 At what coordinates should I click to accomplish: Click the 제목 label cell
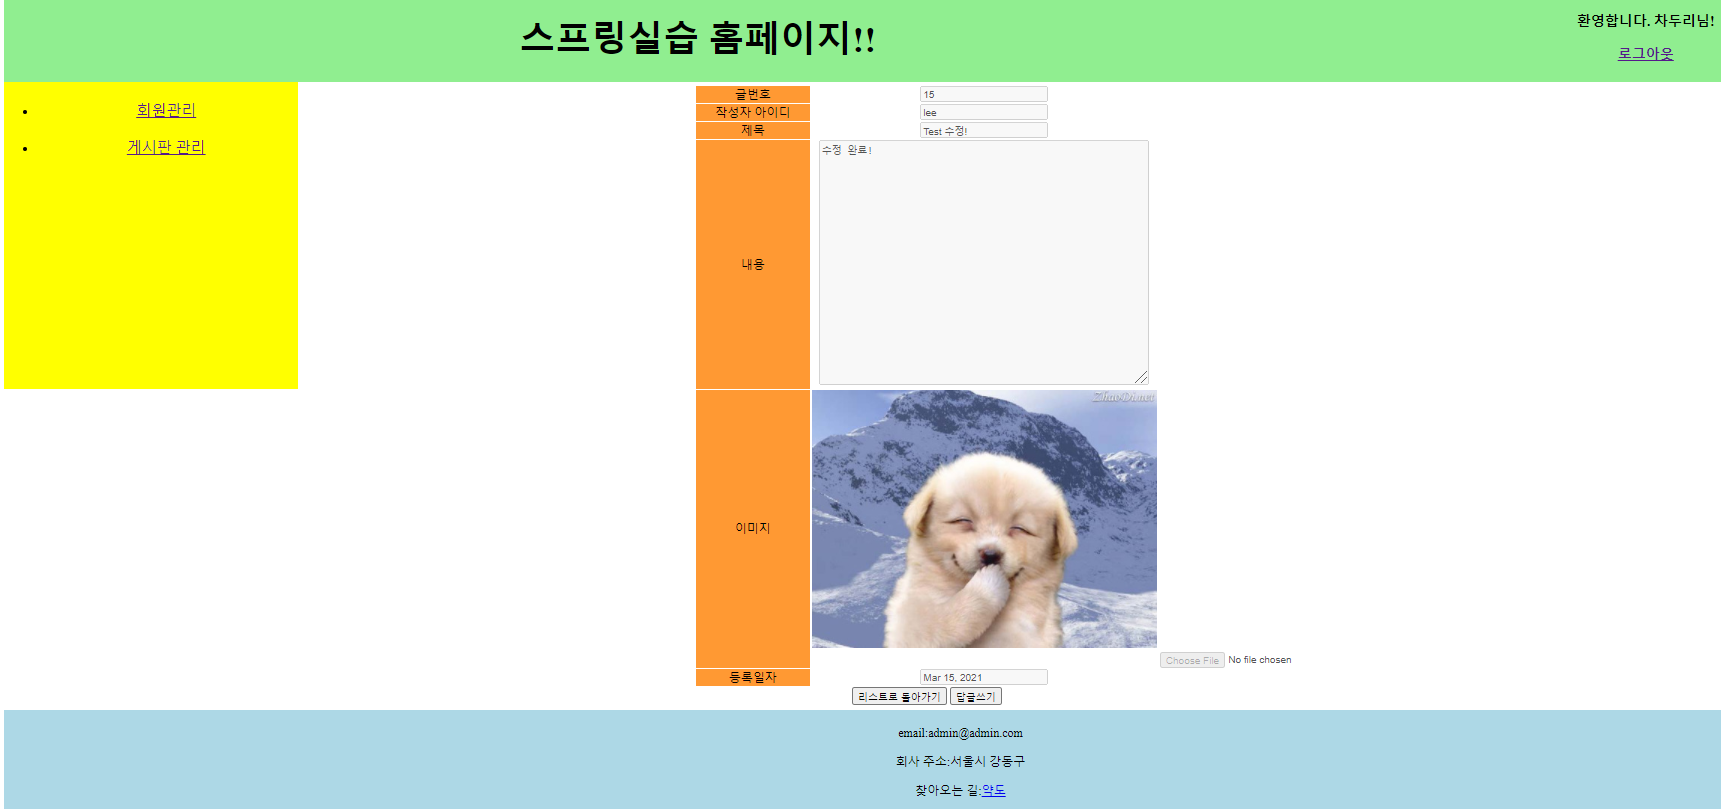753,130
